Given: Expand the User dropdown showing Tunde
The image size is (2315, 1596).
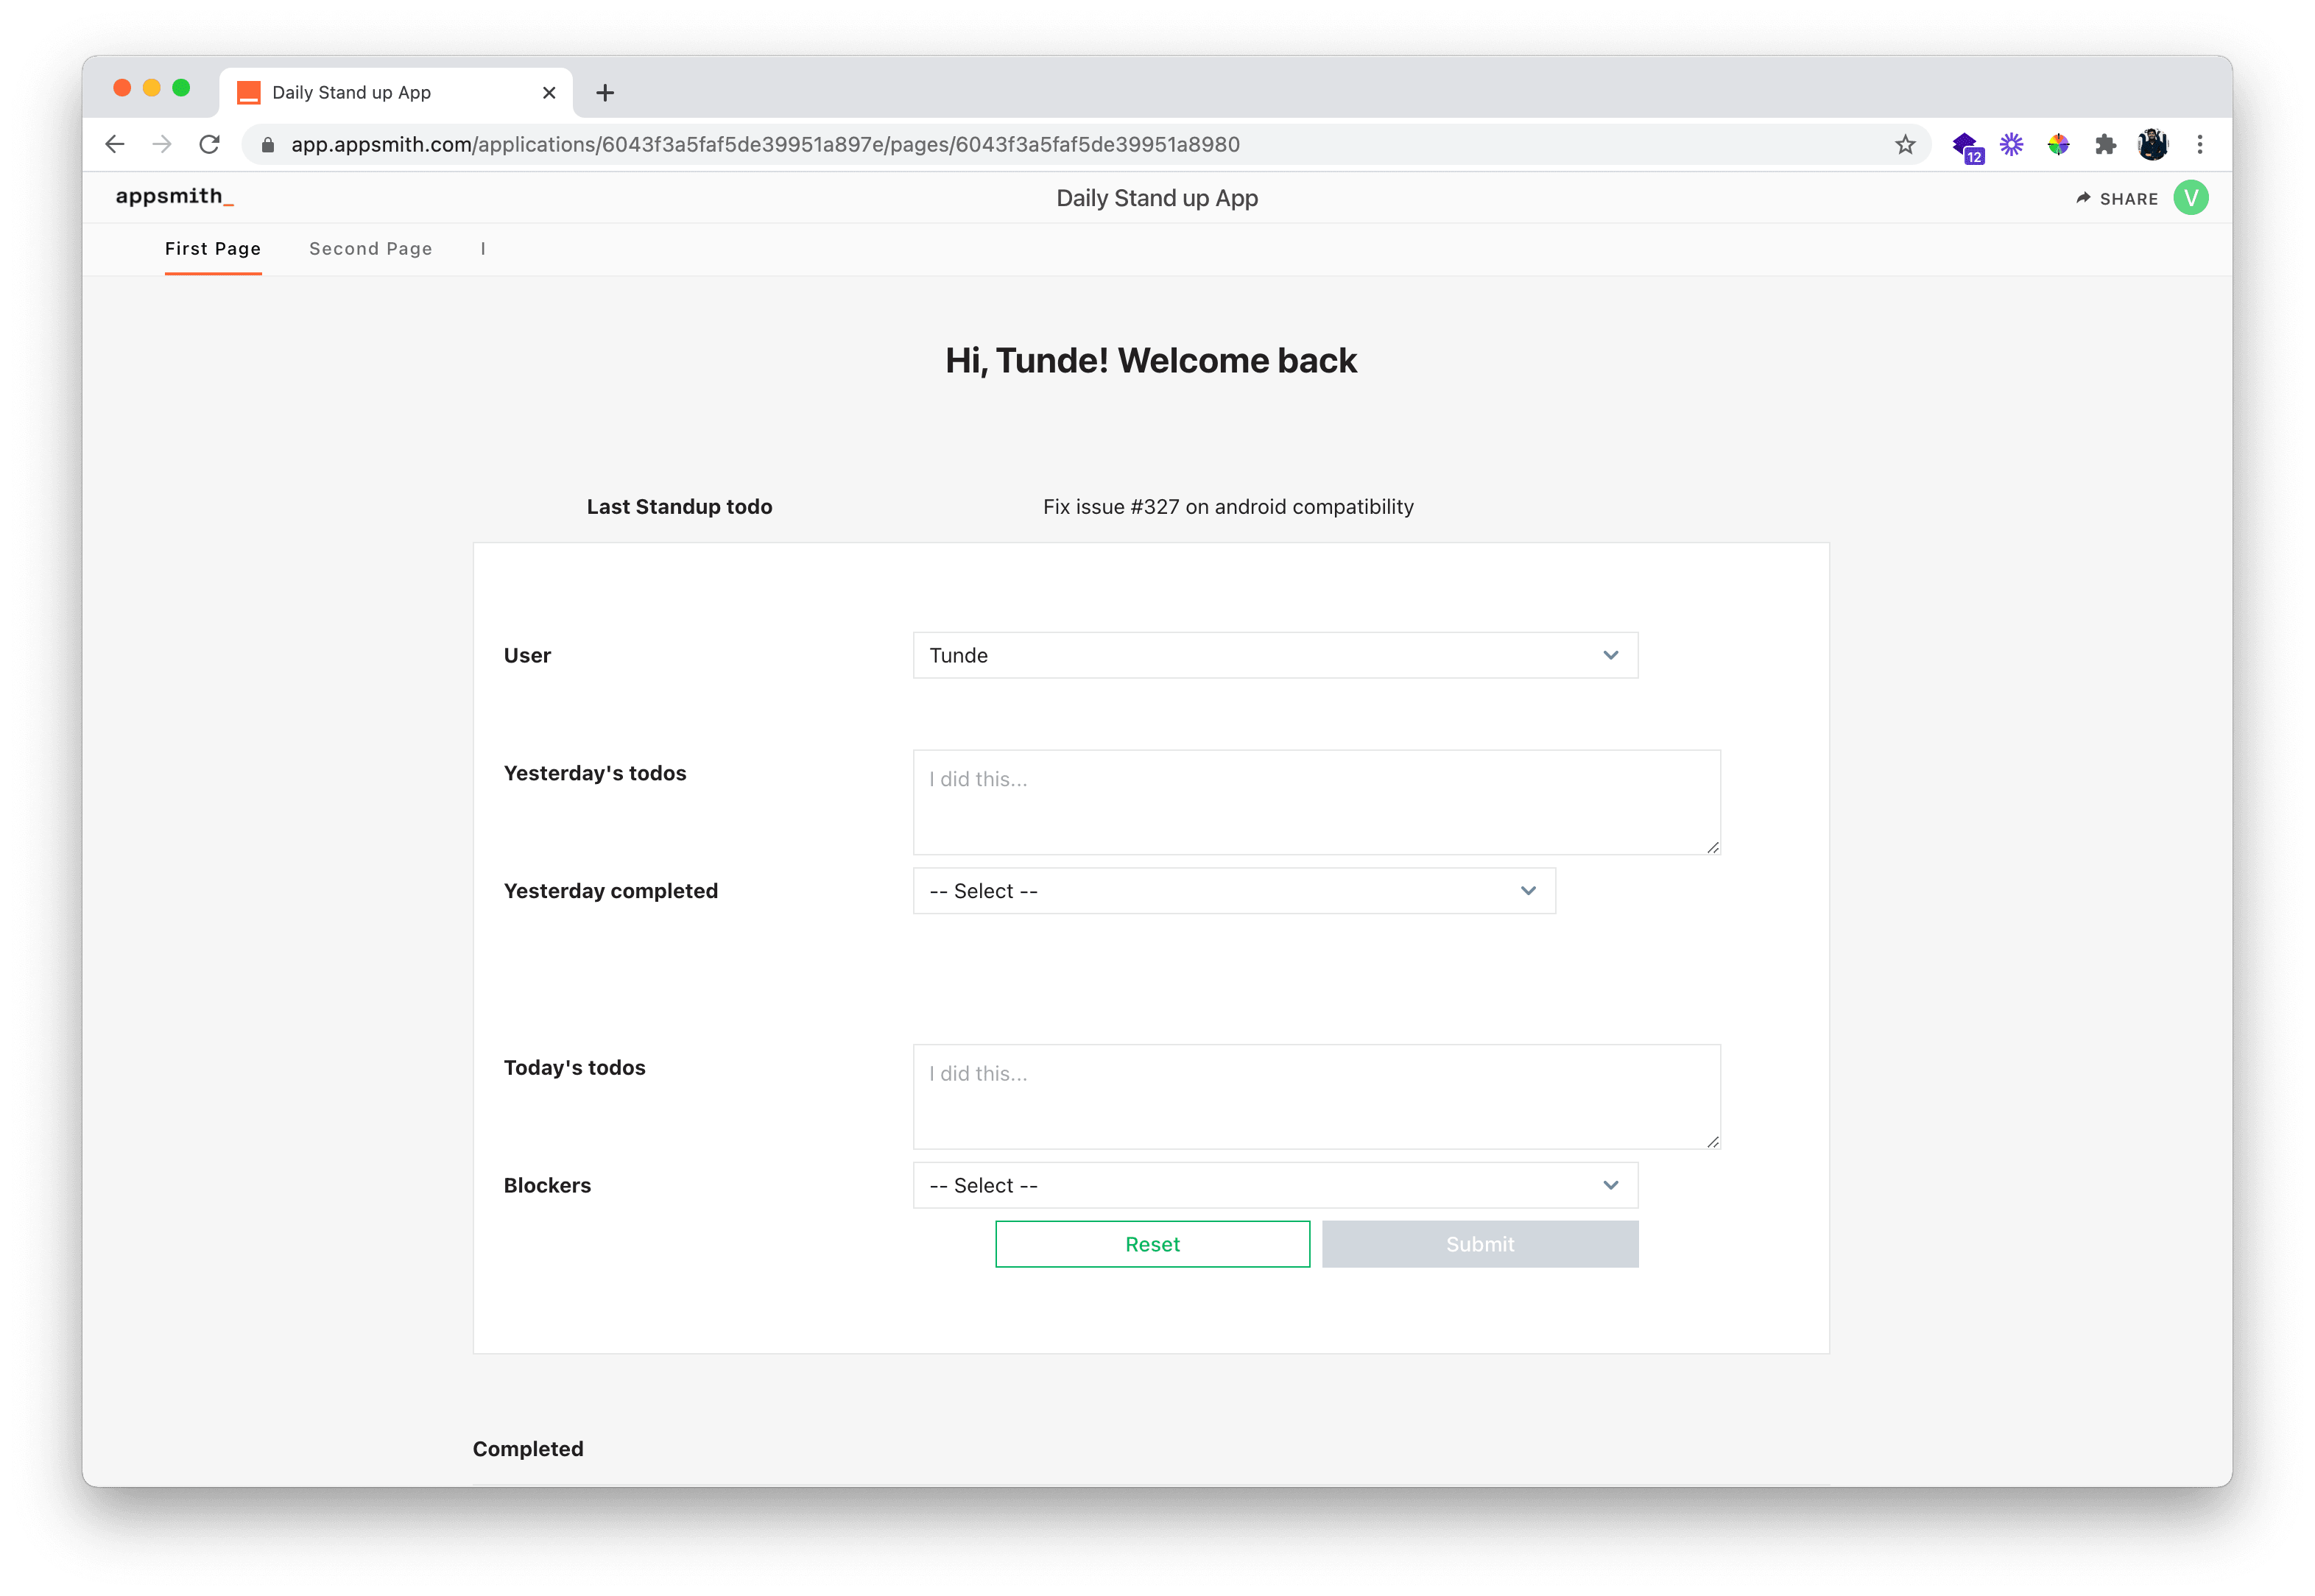Looking at the screenshot, I should pyautogui.click(x=1275, y=655).
